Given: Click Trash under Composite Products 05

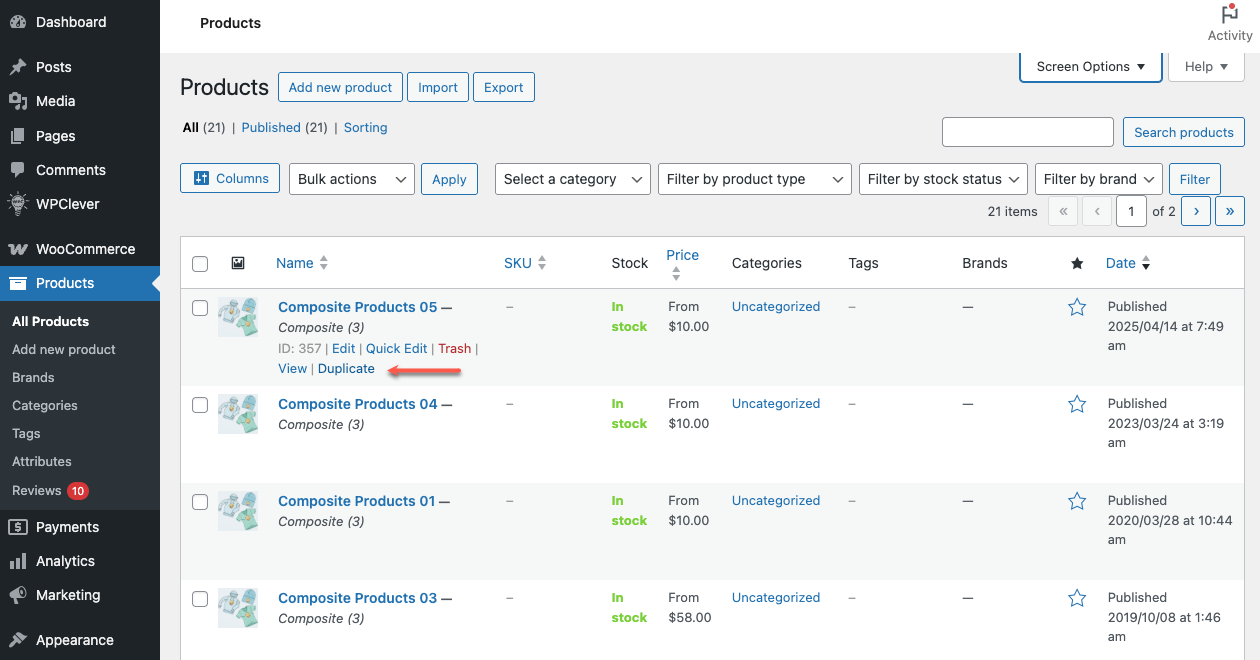Looking at the screenshot, I should (454, 348).
